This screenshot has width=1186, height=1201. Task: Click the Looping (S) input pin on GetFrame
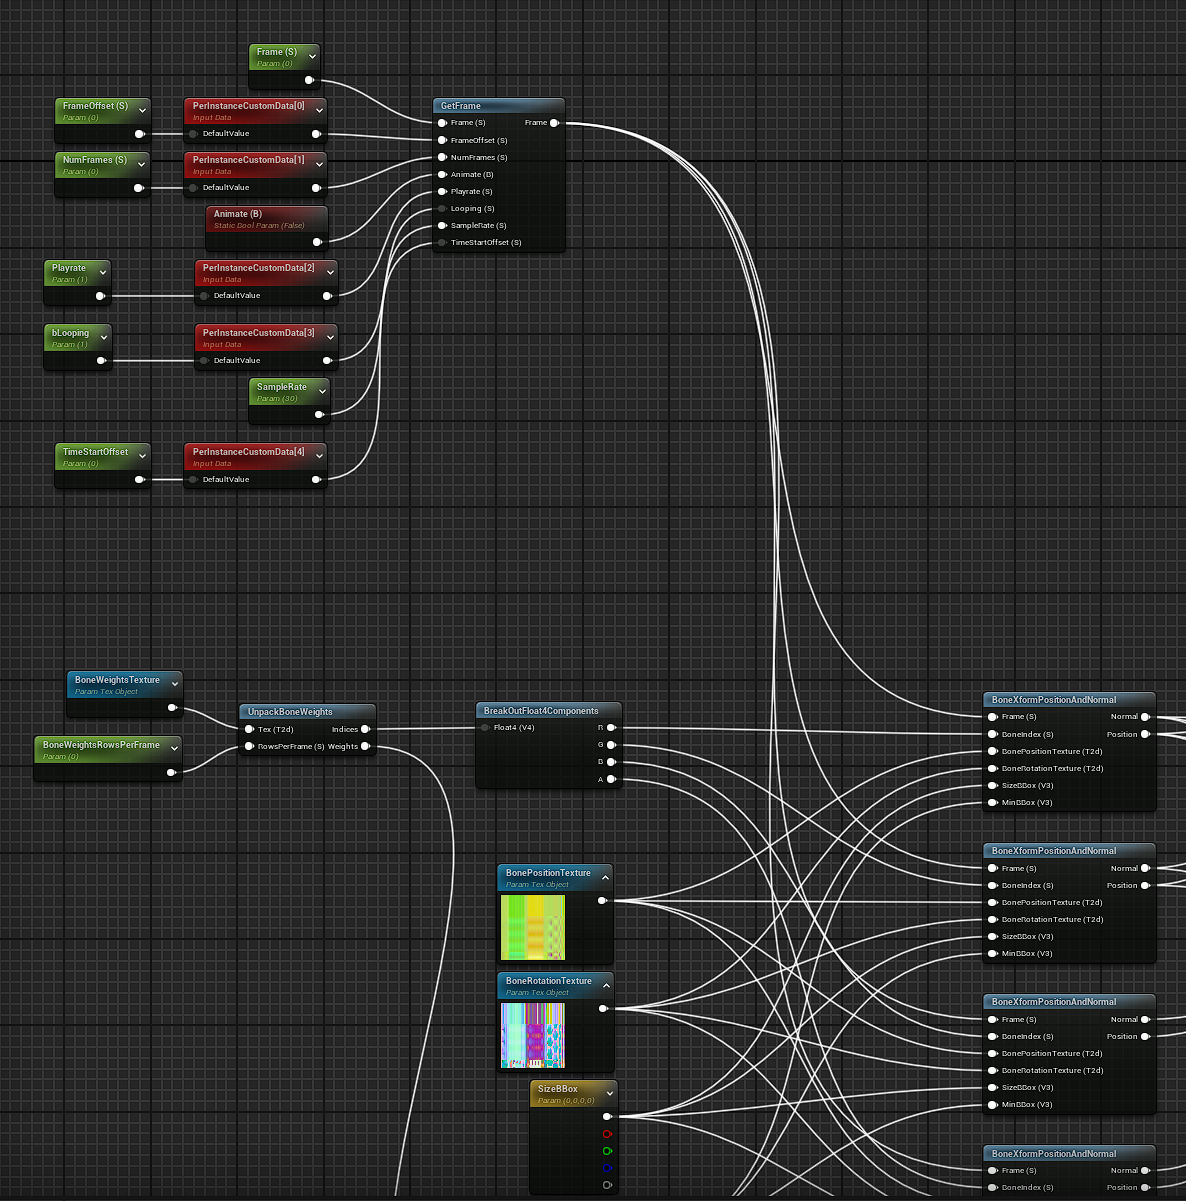coord(442,209)
